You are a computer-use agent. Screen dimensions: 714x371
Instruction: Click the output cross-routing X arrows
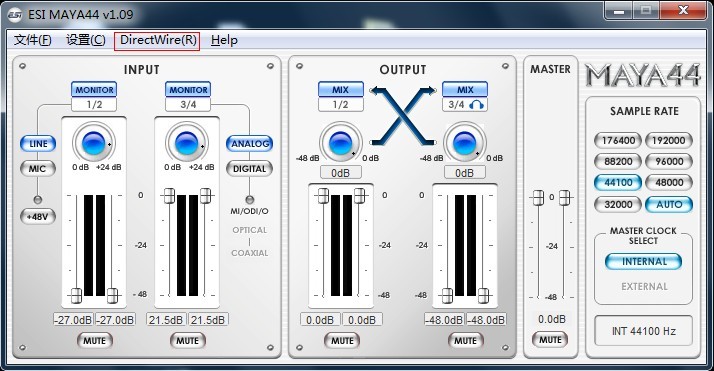coord(403,116)
